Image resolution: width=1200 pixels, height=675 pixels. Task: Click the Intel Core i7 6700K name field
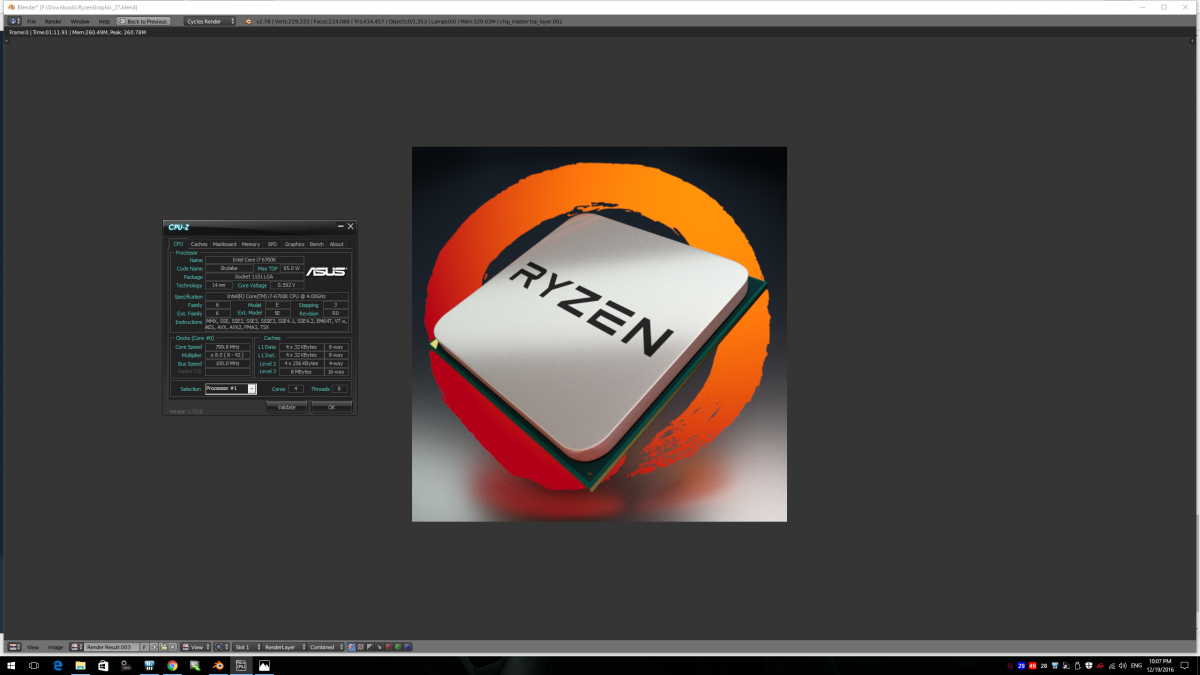click(254, 260)
